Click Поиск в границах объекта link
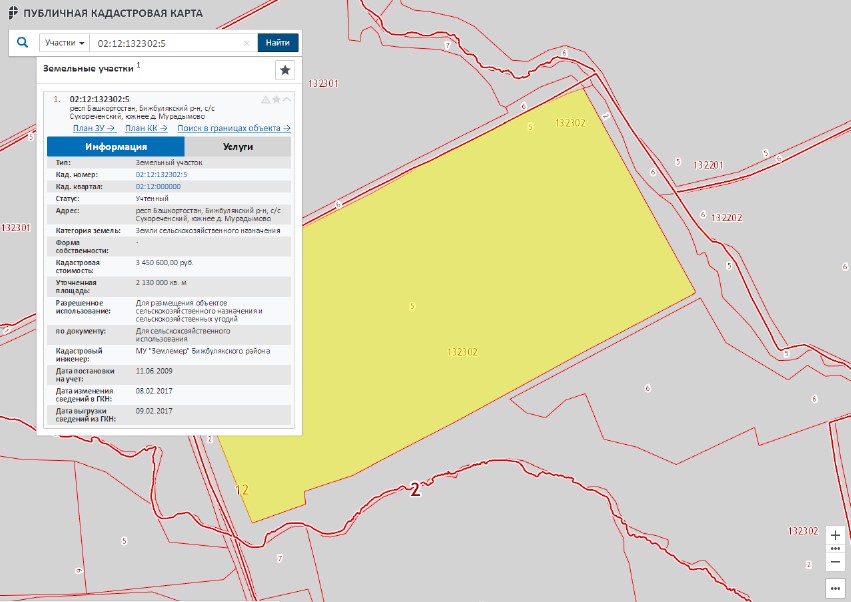Image resolution: width=851 pixels, height=602 pixels. (234, 128)
